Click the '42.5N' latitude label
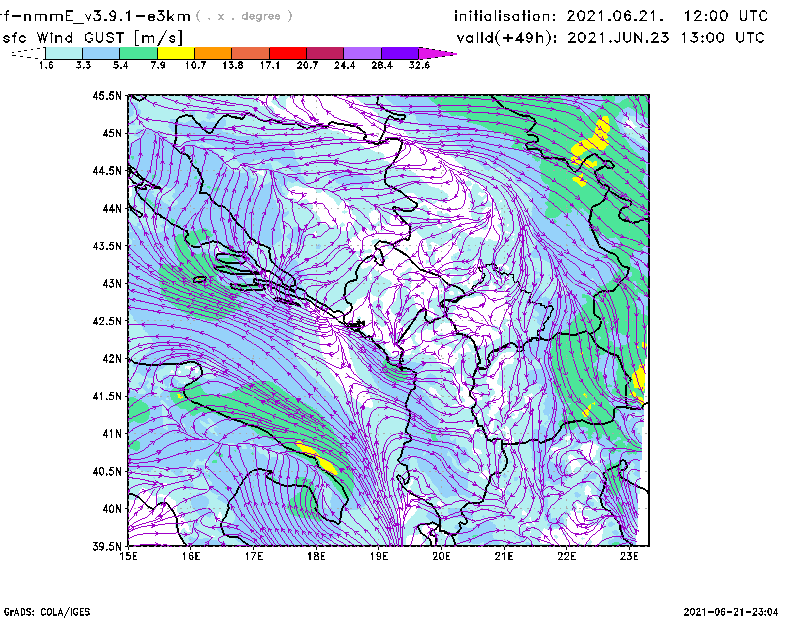This screenshot has height=618, width=800. [107, 321]
